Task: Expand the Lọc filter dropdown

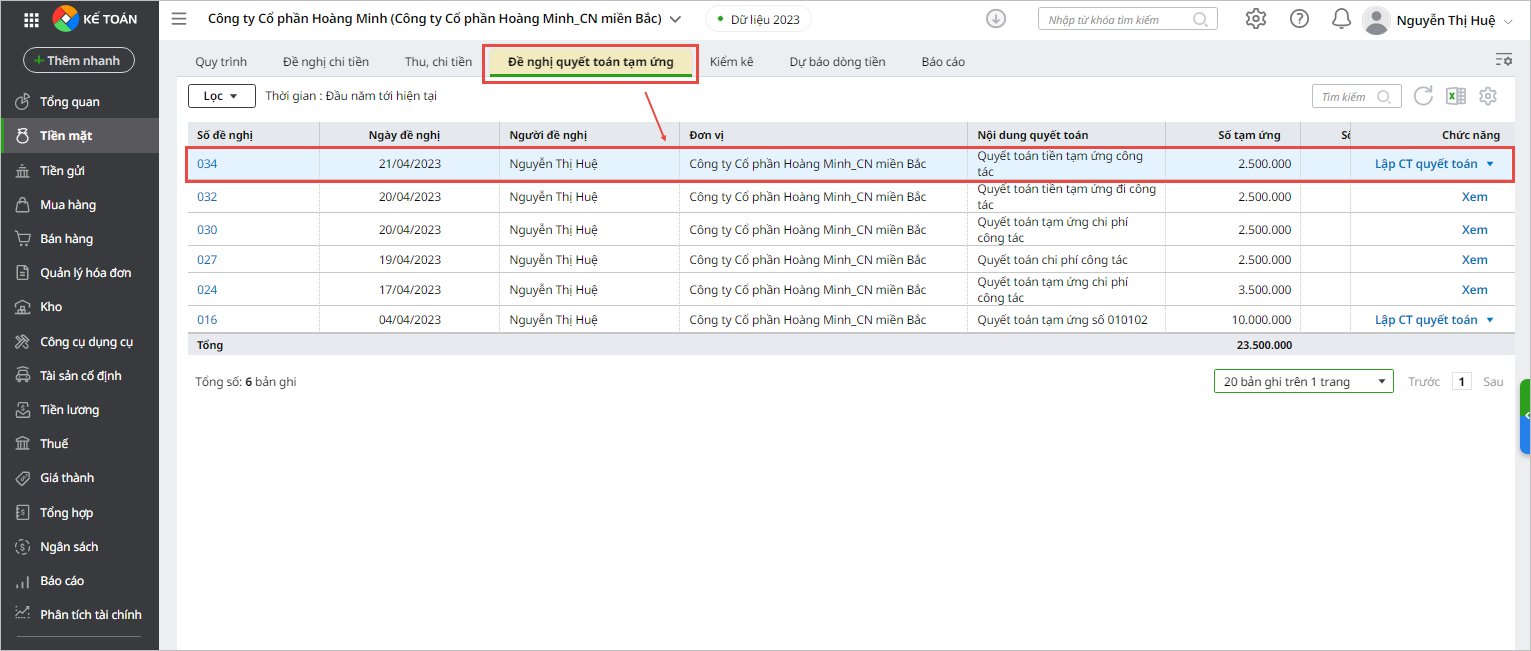Action: [x=221, y=96]
